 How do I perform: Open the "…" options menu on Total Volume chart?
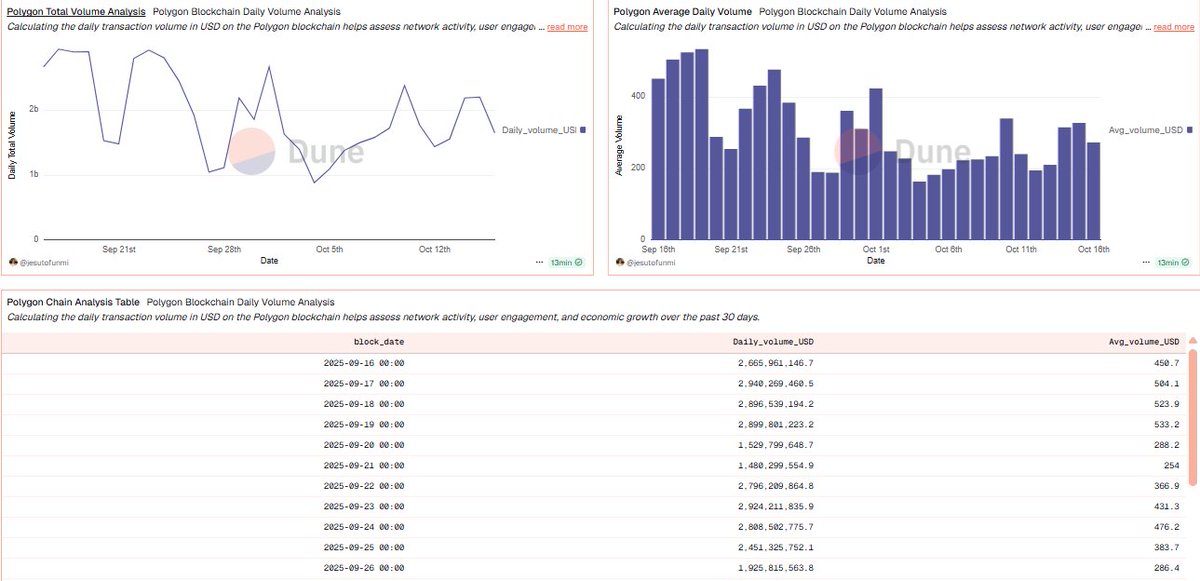point(537,262)
